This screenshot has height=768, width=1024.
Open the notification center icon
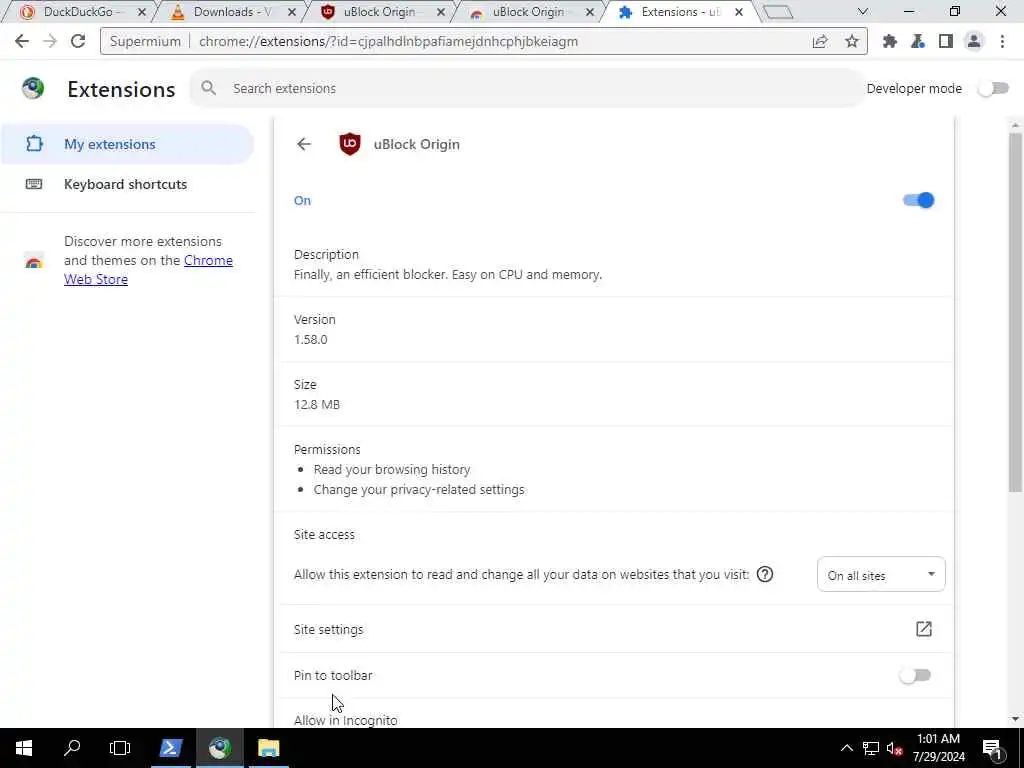993,748
